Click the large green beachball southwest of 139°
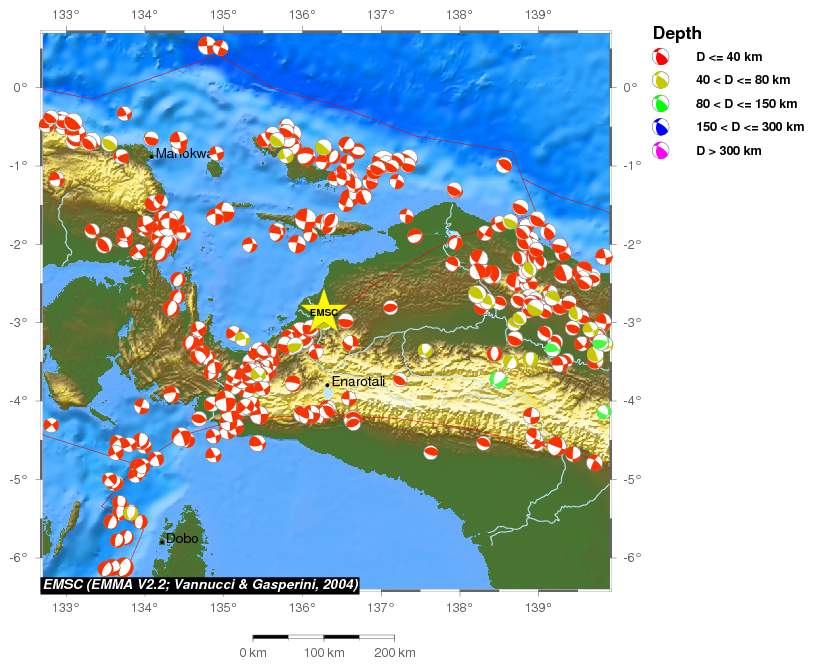Image resolution: width=814 pixels, height=667 pixels. 499,379
